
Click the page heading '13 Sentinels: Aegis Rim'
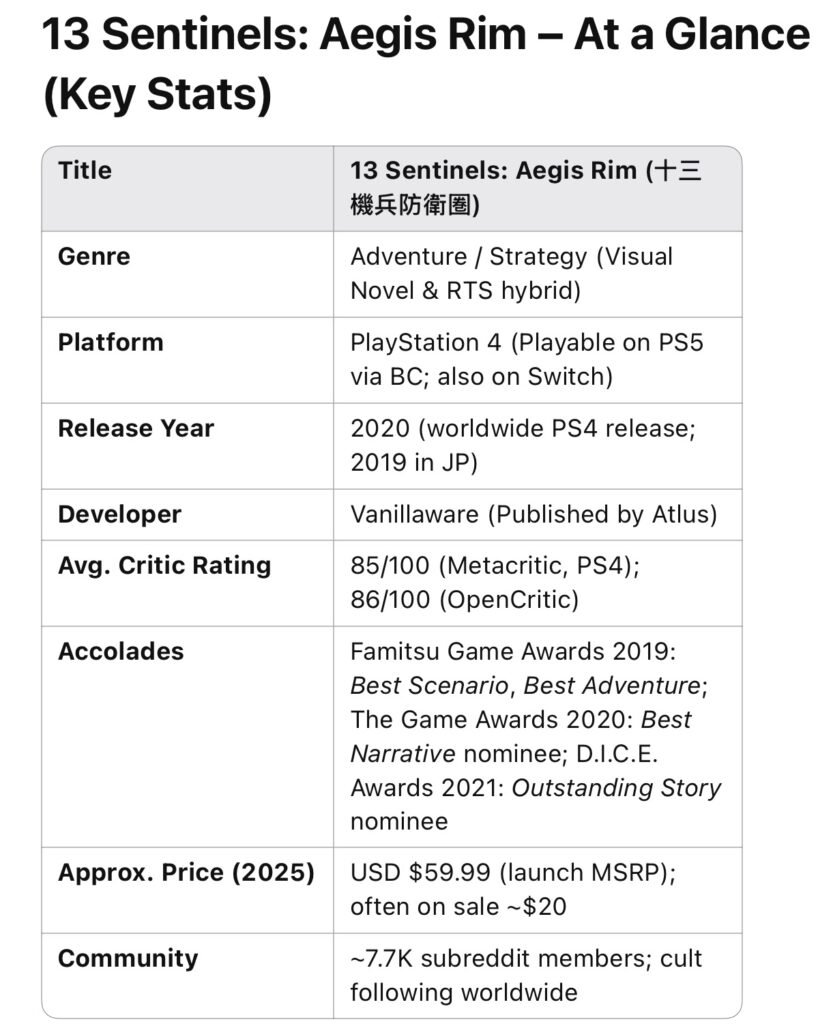click(284, 34)
